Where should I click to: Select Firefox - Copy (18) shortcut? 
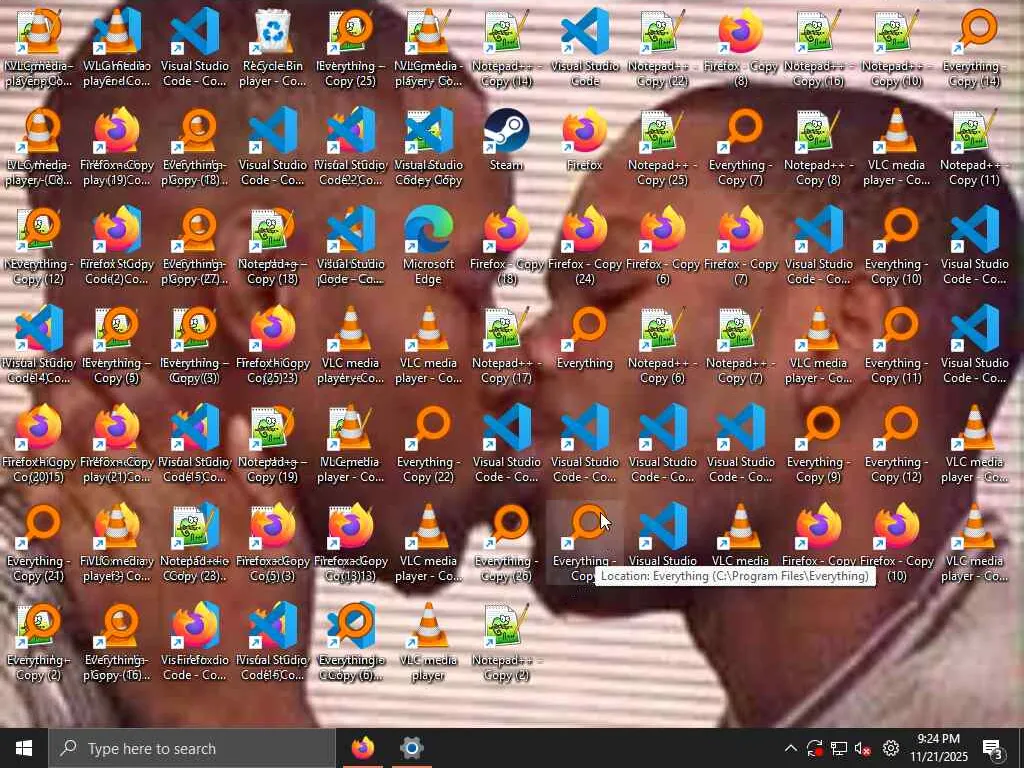coord(506,247)
